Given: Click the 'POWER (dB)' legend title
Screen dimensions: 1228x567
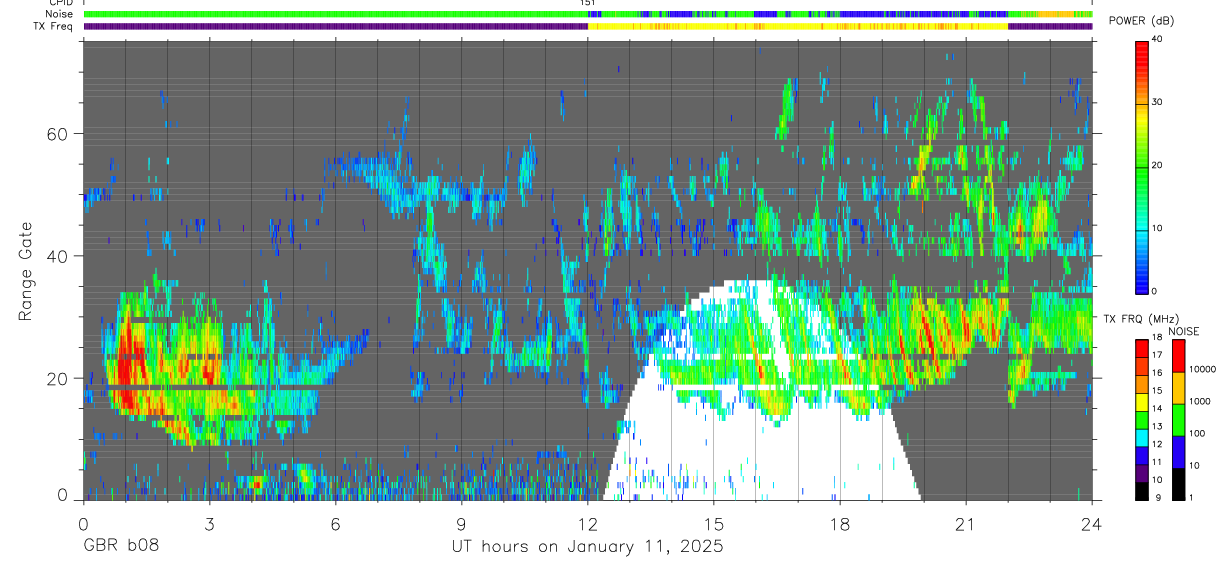Looking at the screenshot, I should coord(1142,21).
